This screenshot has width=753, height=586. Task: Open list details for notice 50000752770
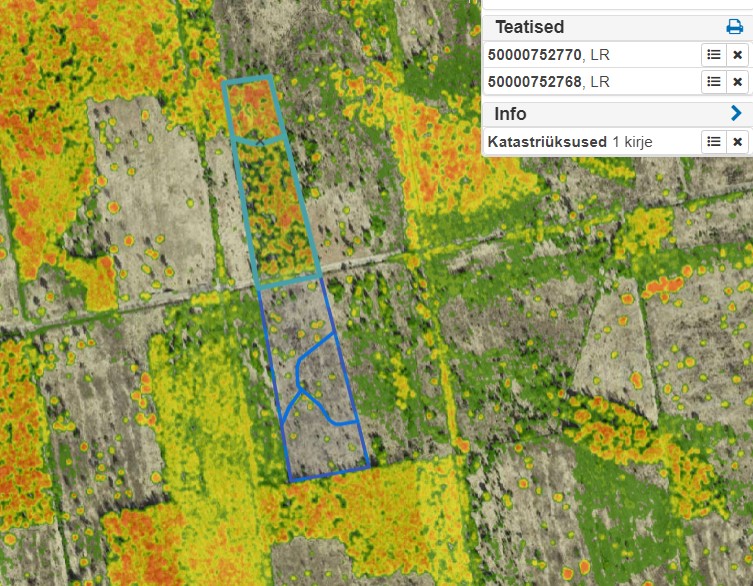click(714, 55)
